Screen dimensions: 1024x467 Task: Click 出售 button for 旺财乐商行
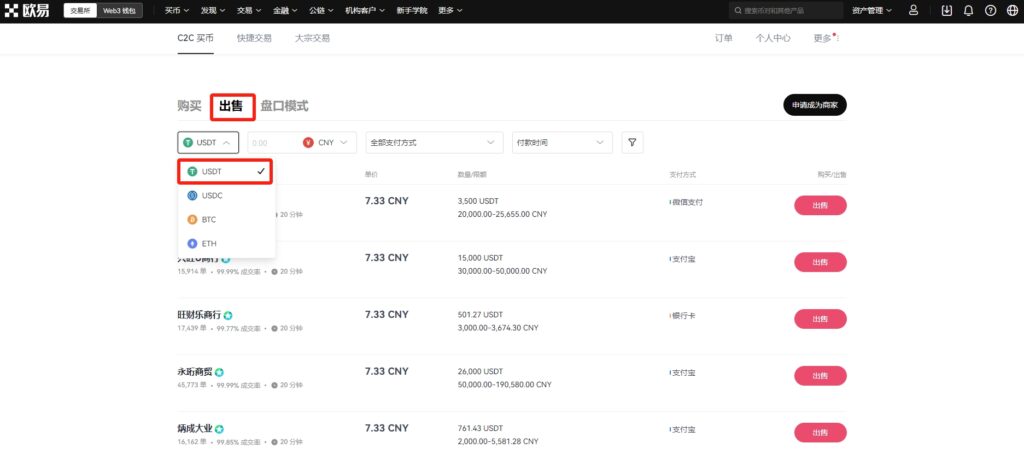(x=820, y=319)
